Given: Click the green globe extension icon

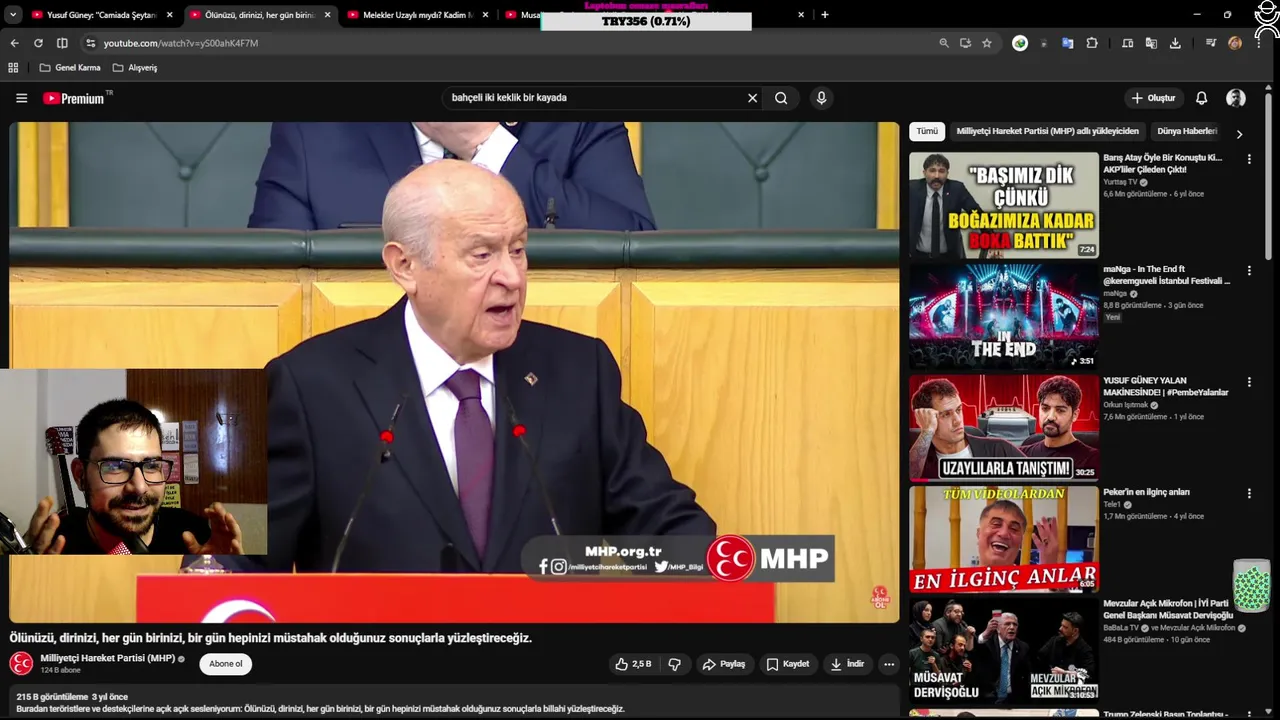Looking at the screenshot, I should tap(1020, 43).
